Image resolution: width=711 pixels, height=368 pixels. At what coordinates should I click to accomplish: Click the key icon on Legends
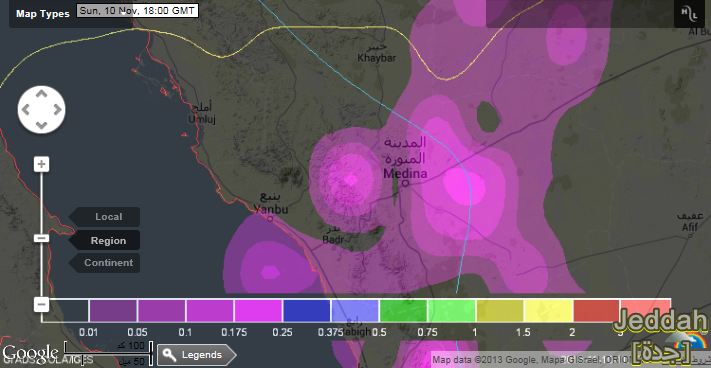(168, 354)
